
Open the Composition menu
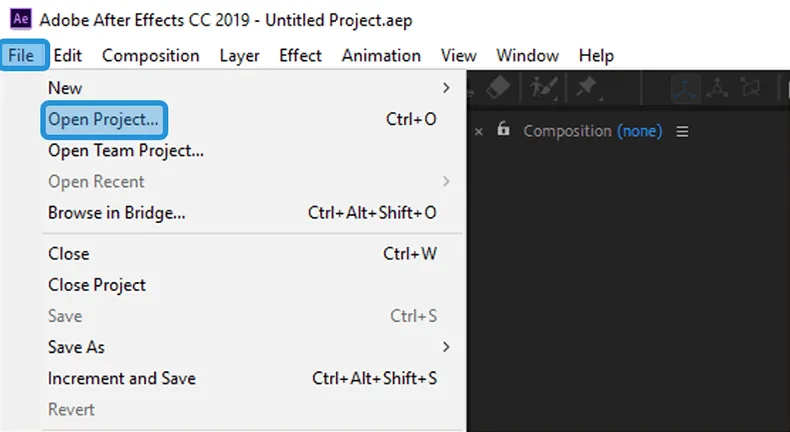151,55
